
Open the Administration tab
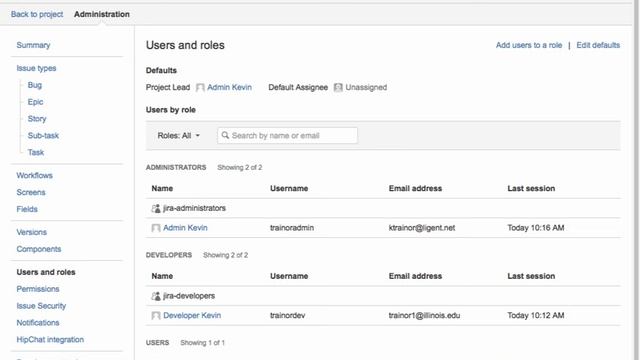(102, 14)
